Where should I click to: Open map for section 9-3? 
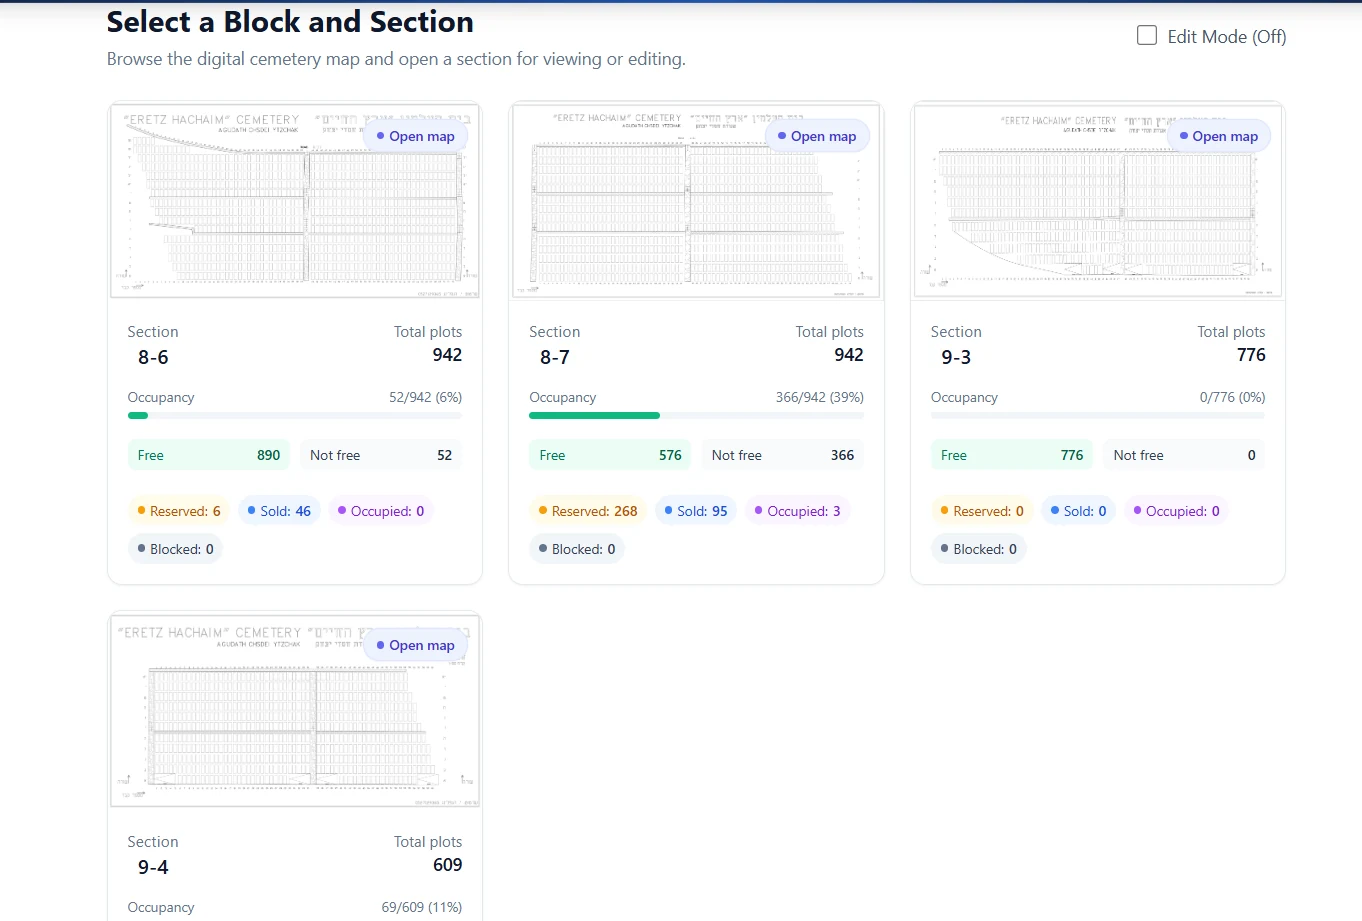click(1219, 136)
